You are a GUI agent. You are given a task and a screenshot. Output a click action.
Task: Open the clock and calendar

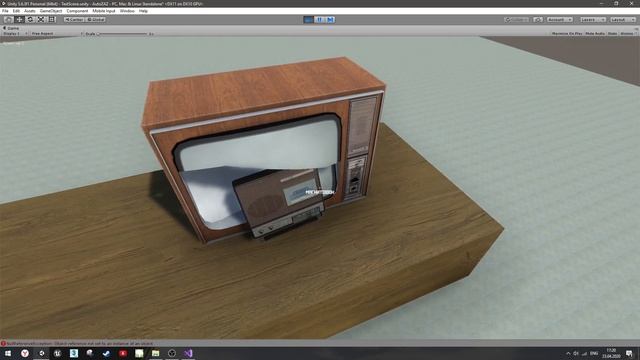(x=611, y=353)
